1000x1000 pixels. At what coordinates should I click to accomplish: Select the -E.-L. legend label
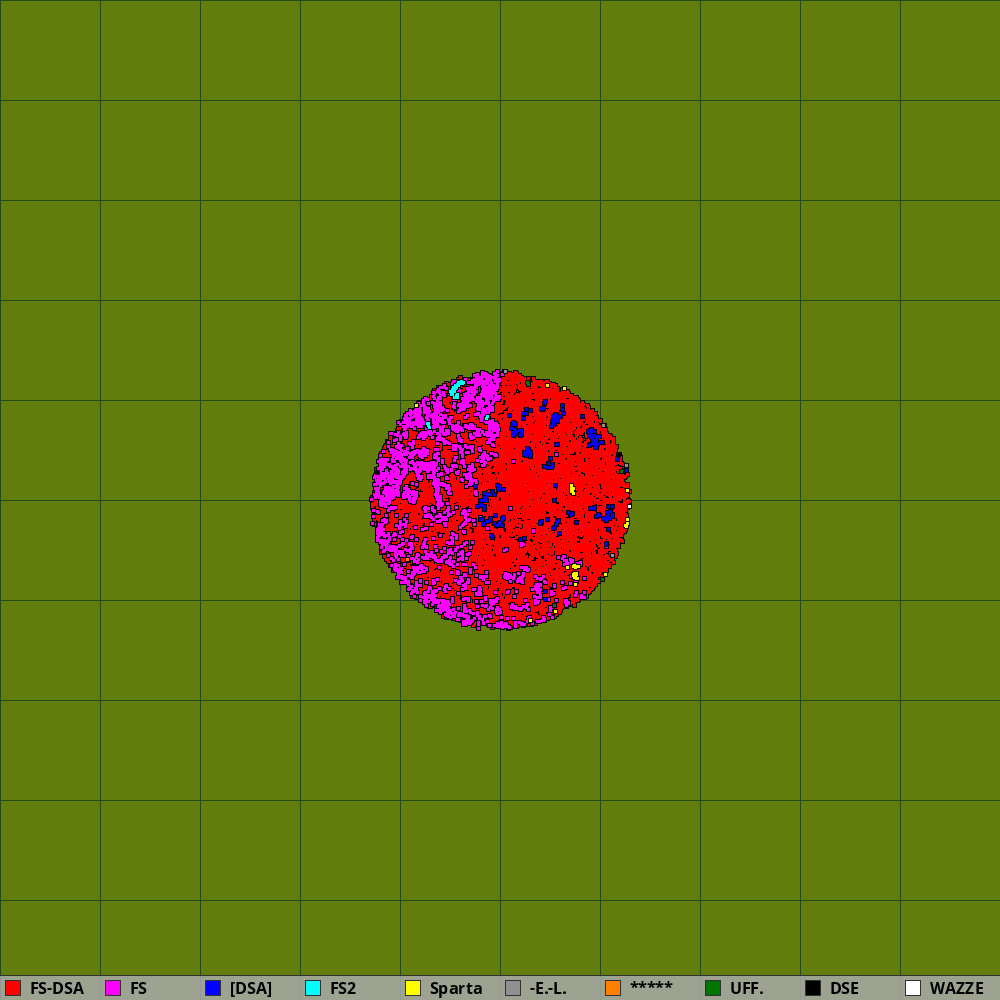coord(548,988)
